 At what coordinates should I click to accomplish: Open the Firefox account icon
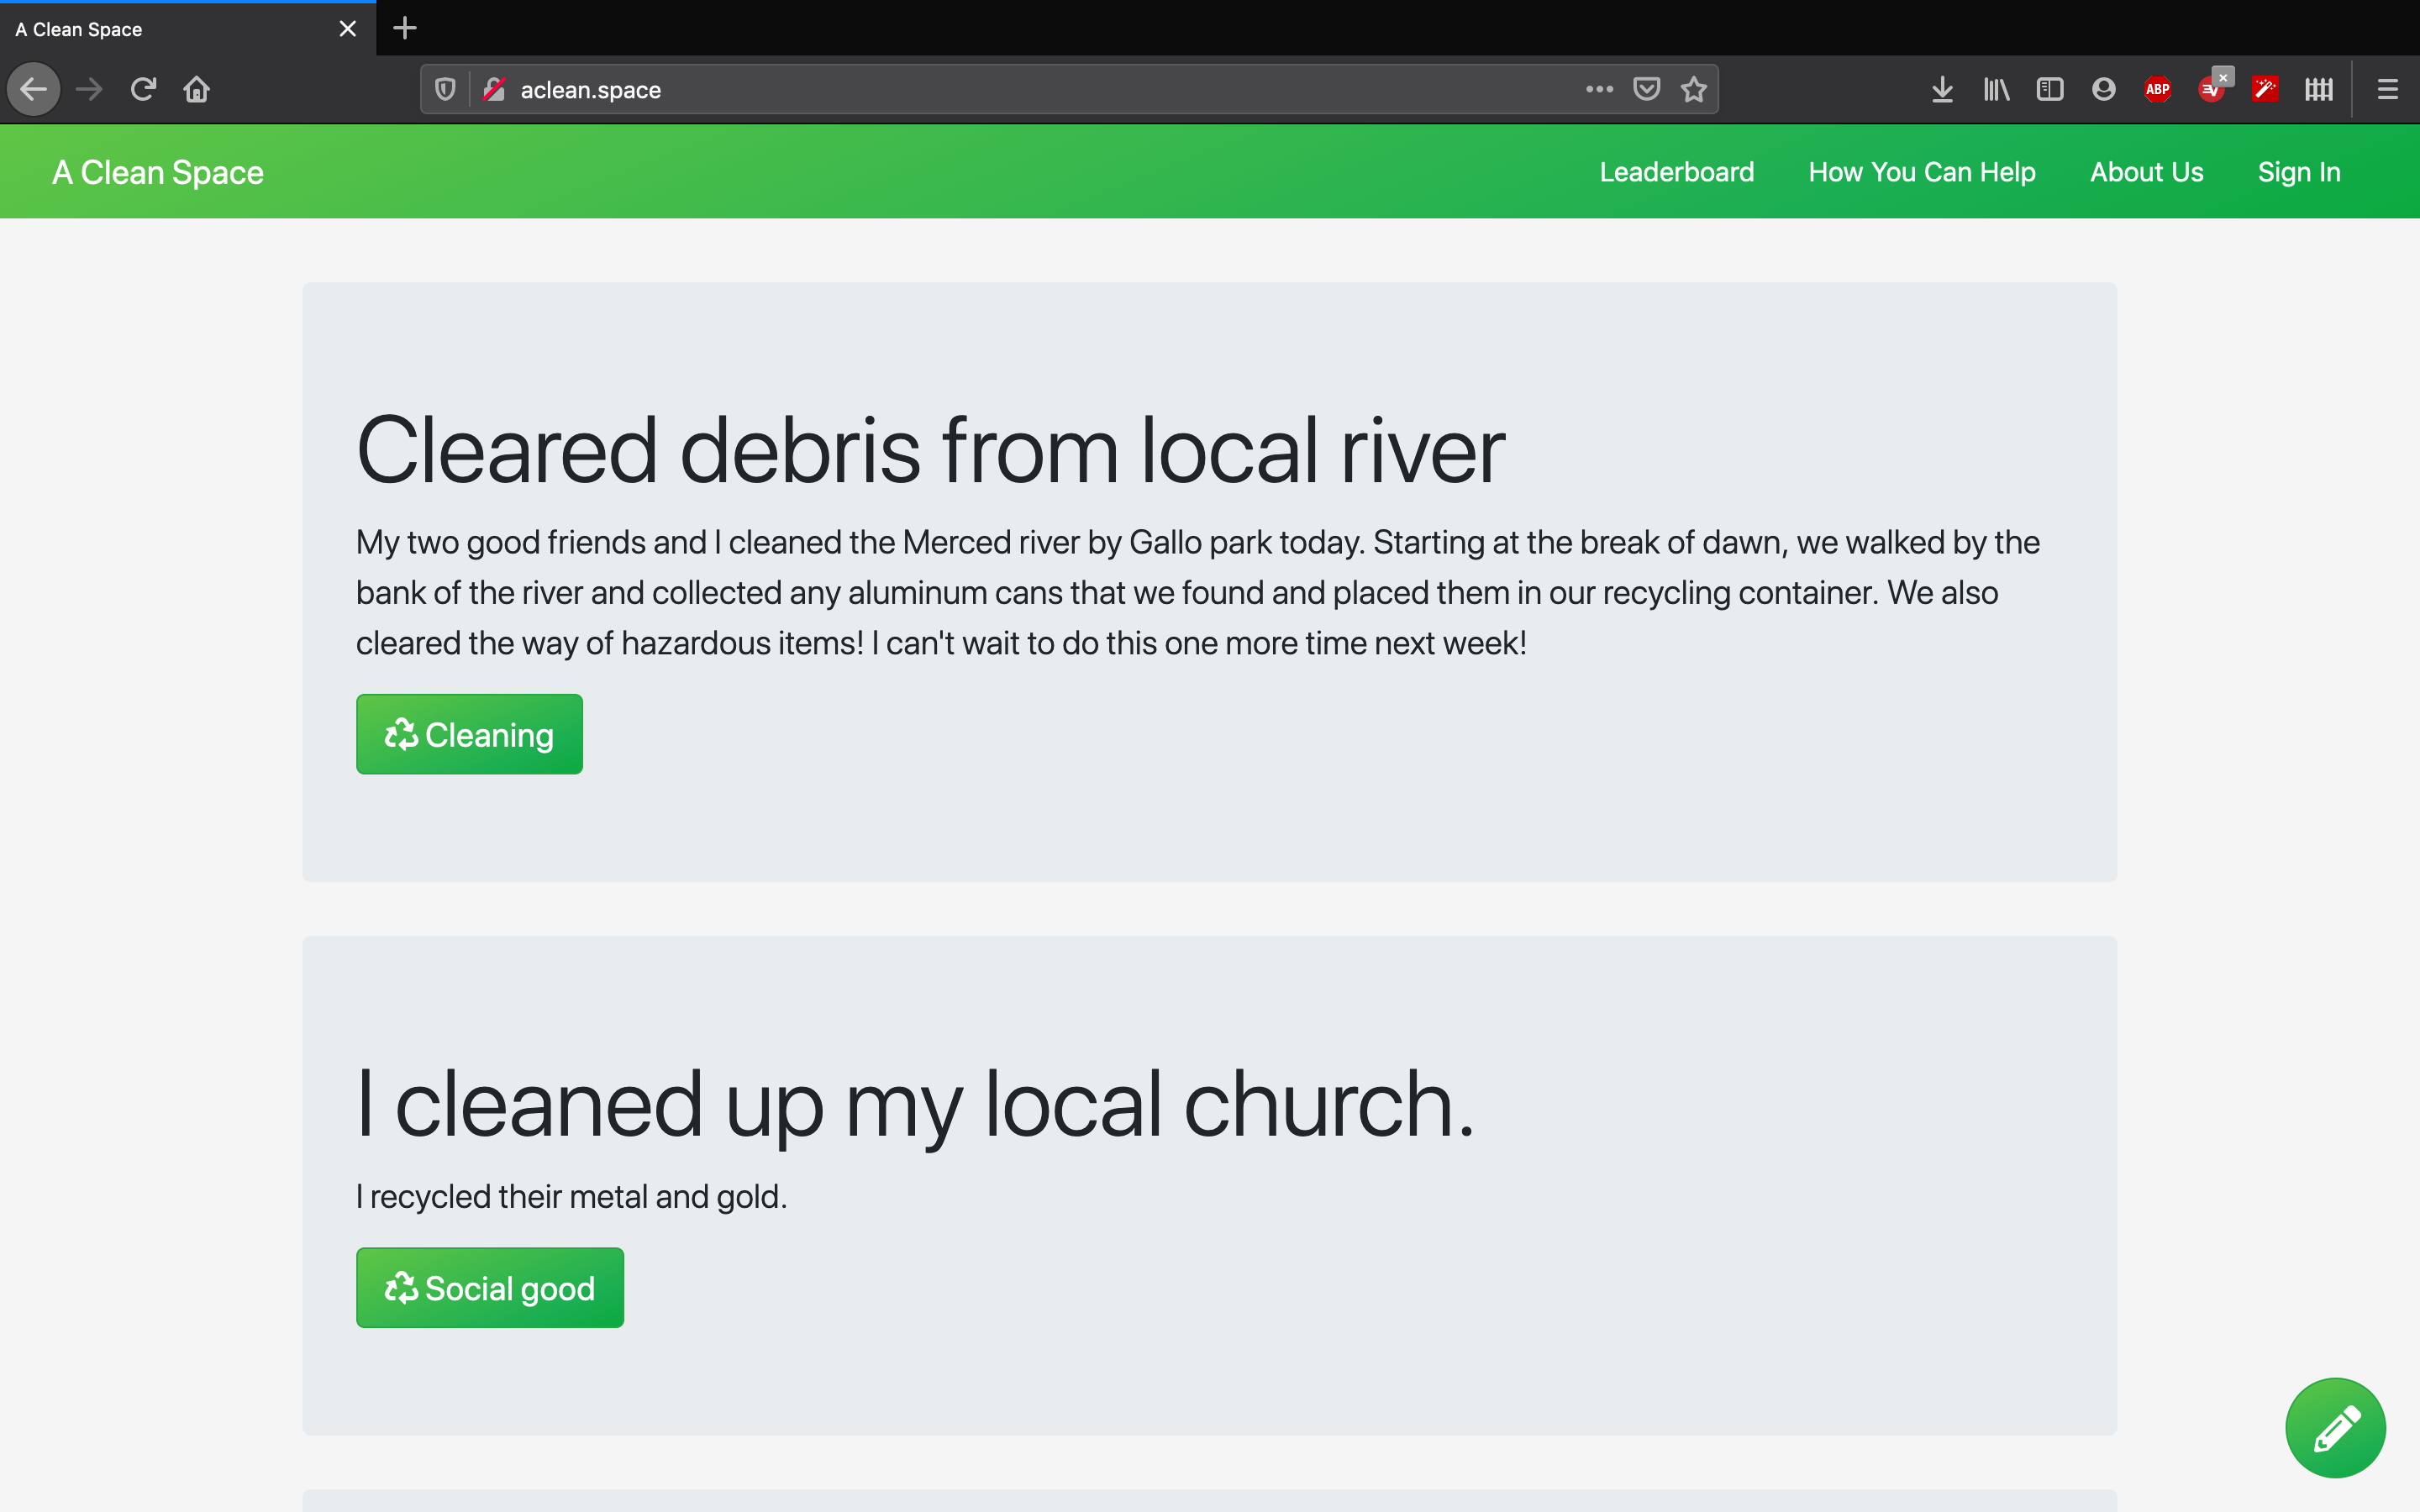coord(2103,90)
